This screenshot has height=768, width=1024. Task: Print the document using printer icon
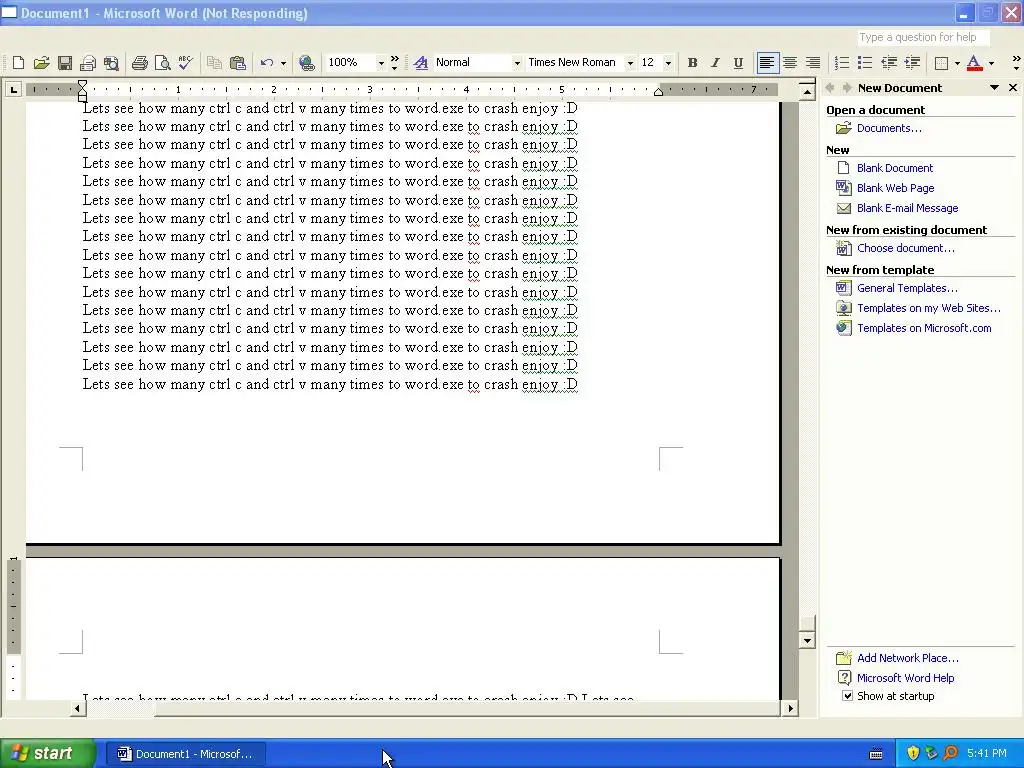(139, 63)
